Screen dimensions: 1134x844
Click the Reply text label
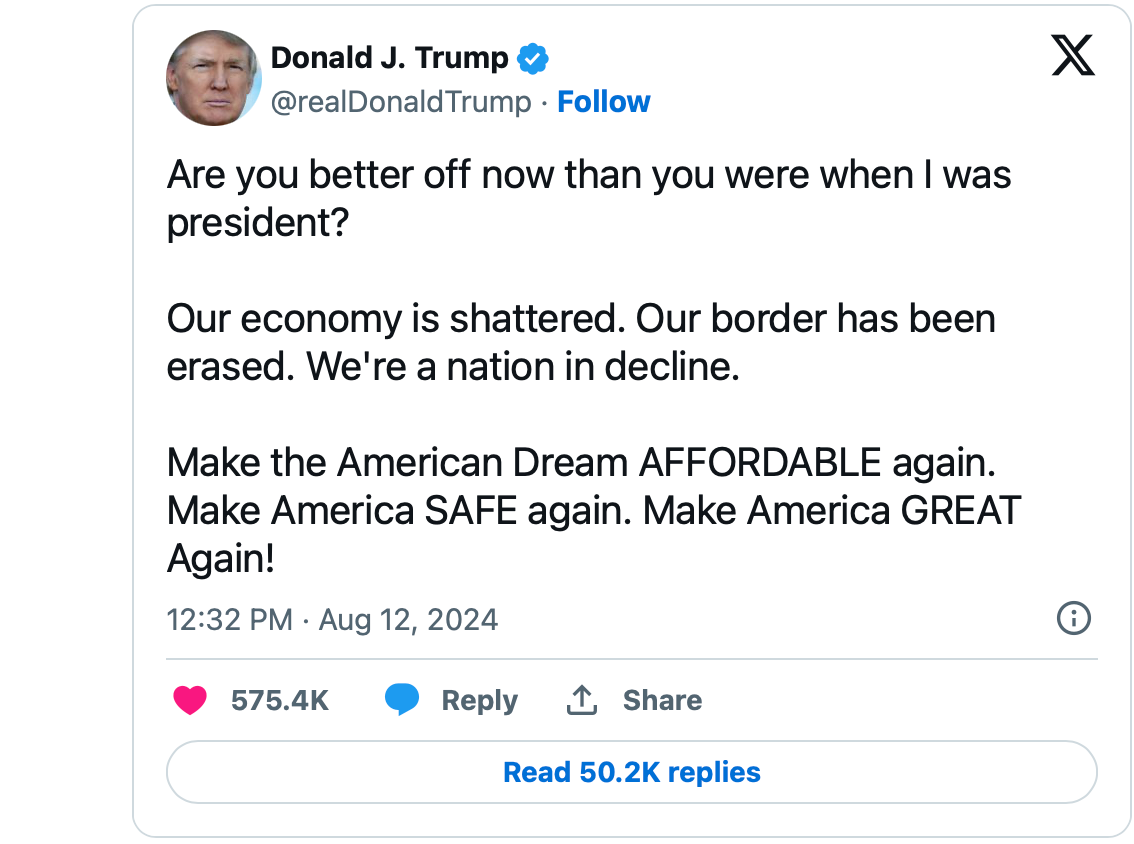[x=479, y=700]
